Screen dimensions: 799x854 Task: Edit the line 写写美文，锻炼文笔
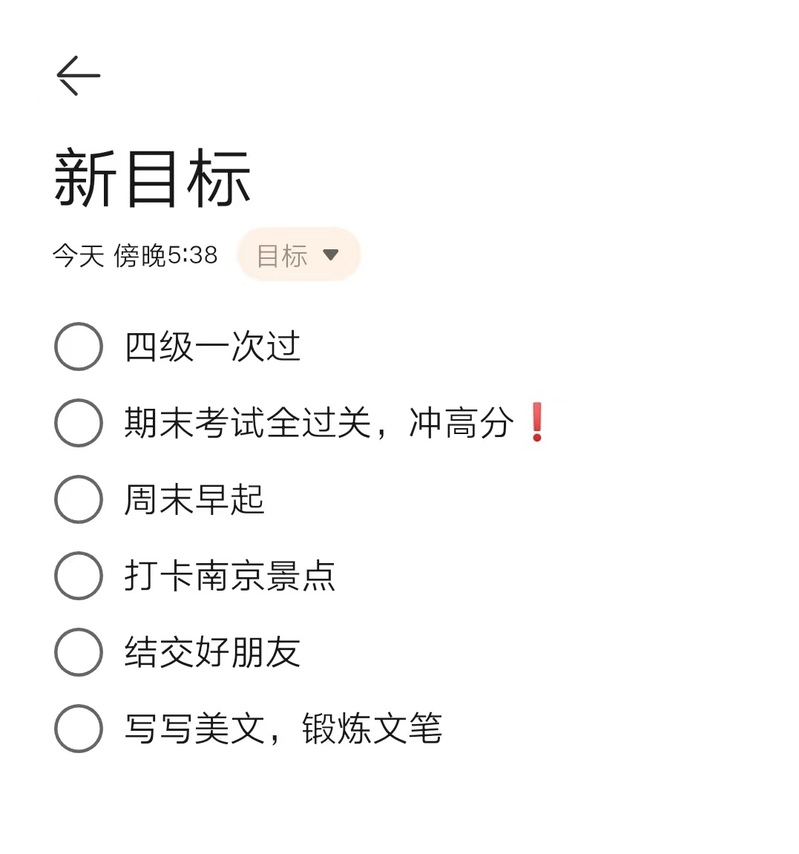click(283, 729)
